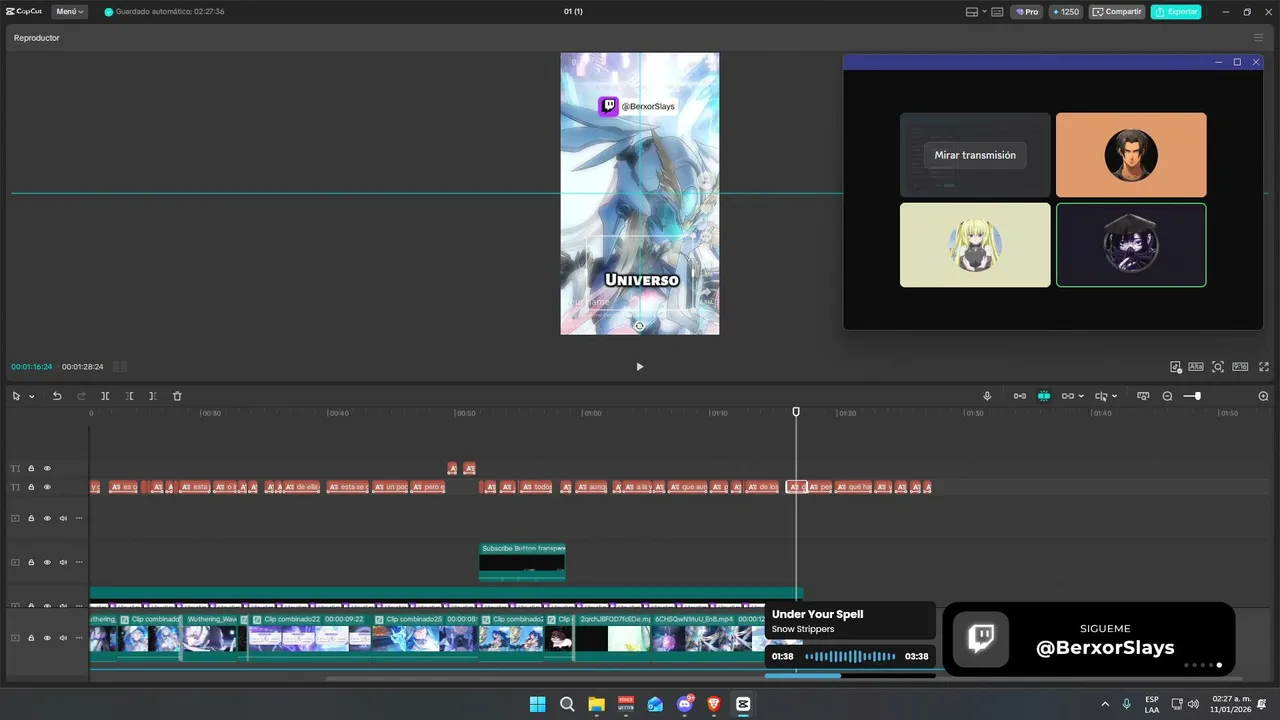Enter fullscreen player view
This screenshot has width=1280, height=720.
point(1264,367)
